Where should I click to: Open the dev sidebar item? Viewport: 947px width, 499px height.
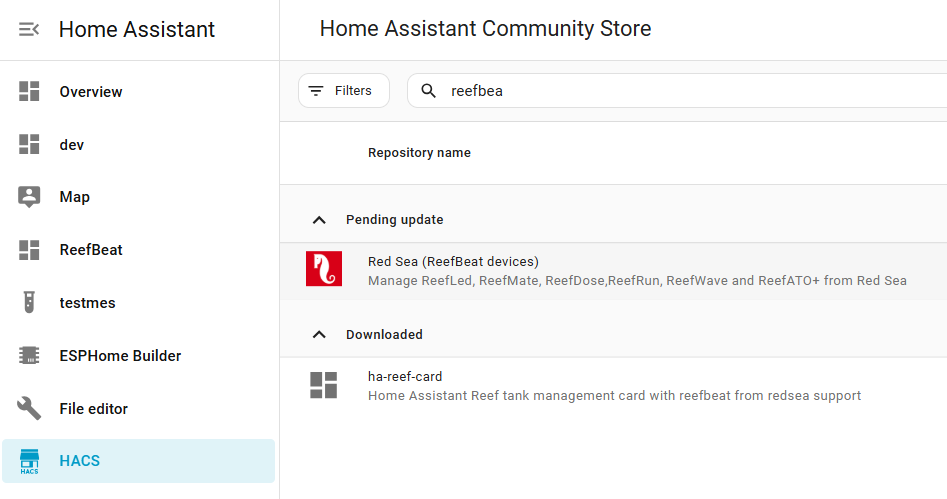138,145
